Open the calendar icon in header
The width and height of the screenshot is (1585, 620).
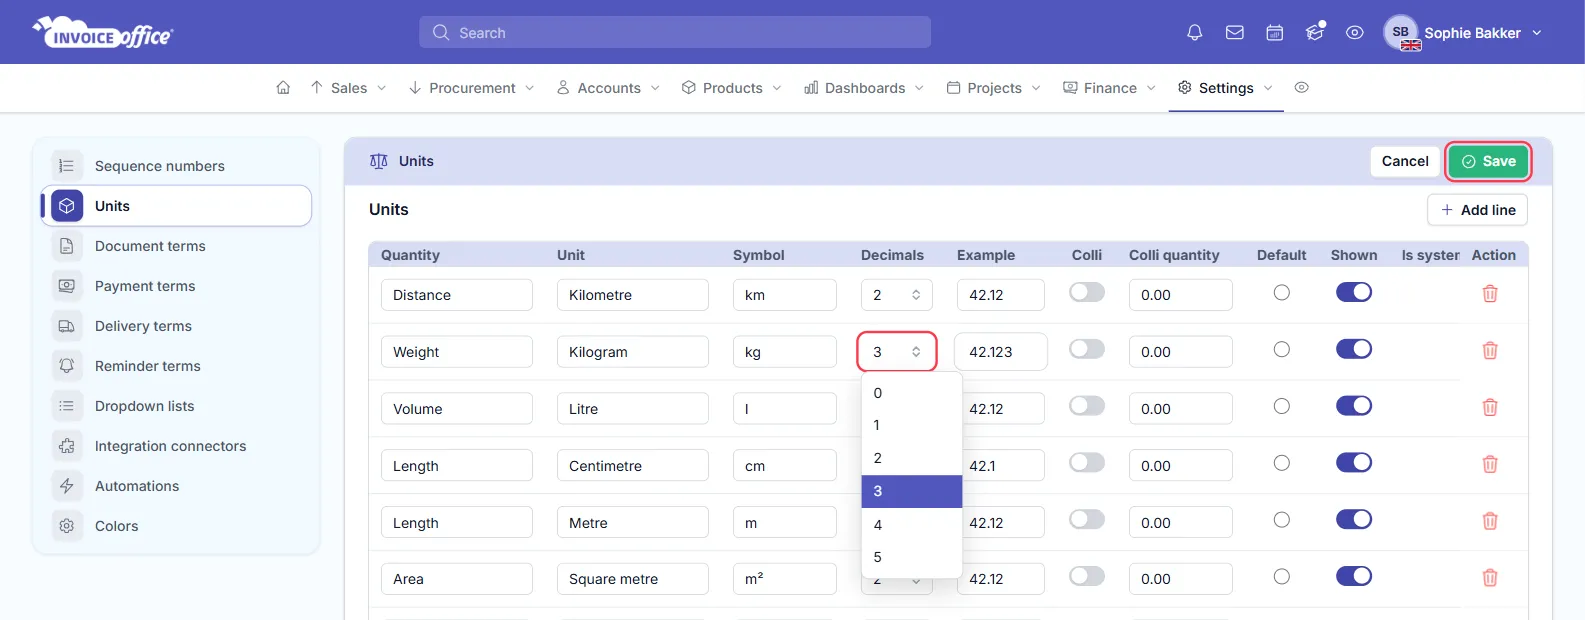[x=1275, y=33]
